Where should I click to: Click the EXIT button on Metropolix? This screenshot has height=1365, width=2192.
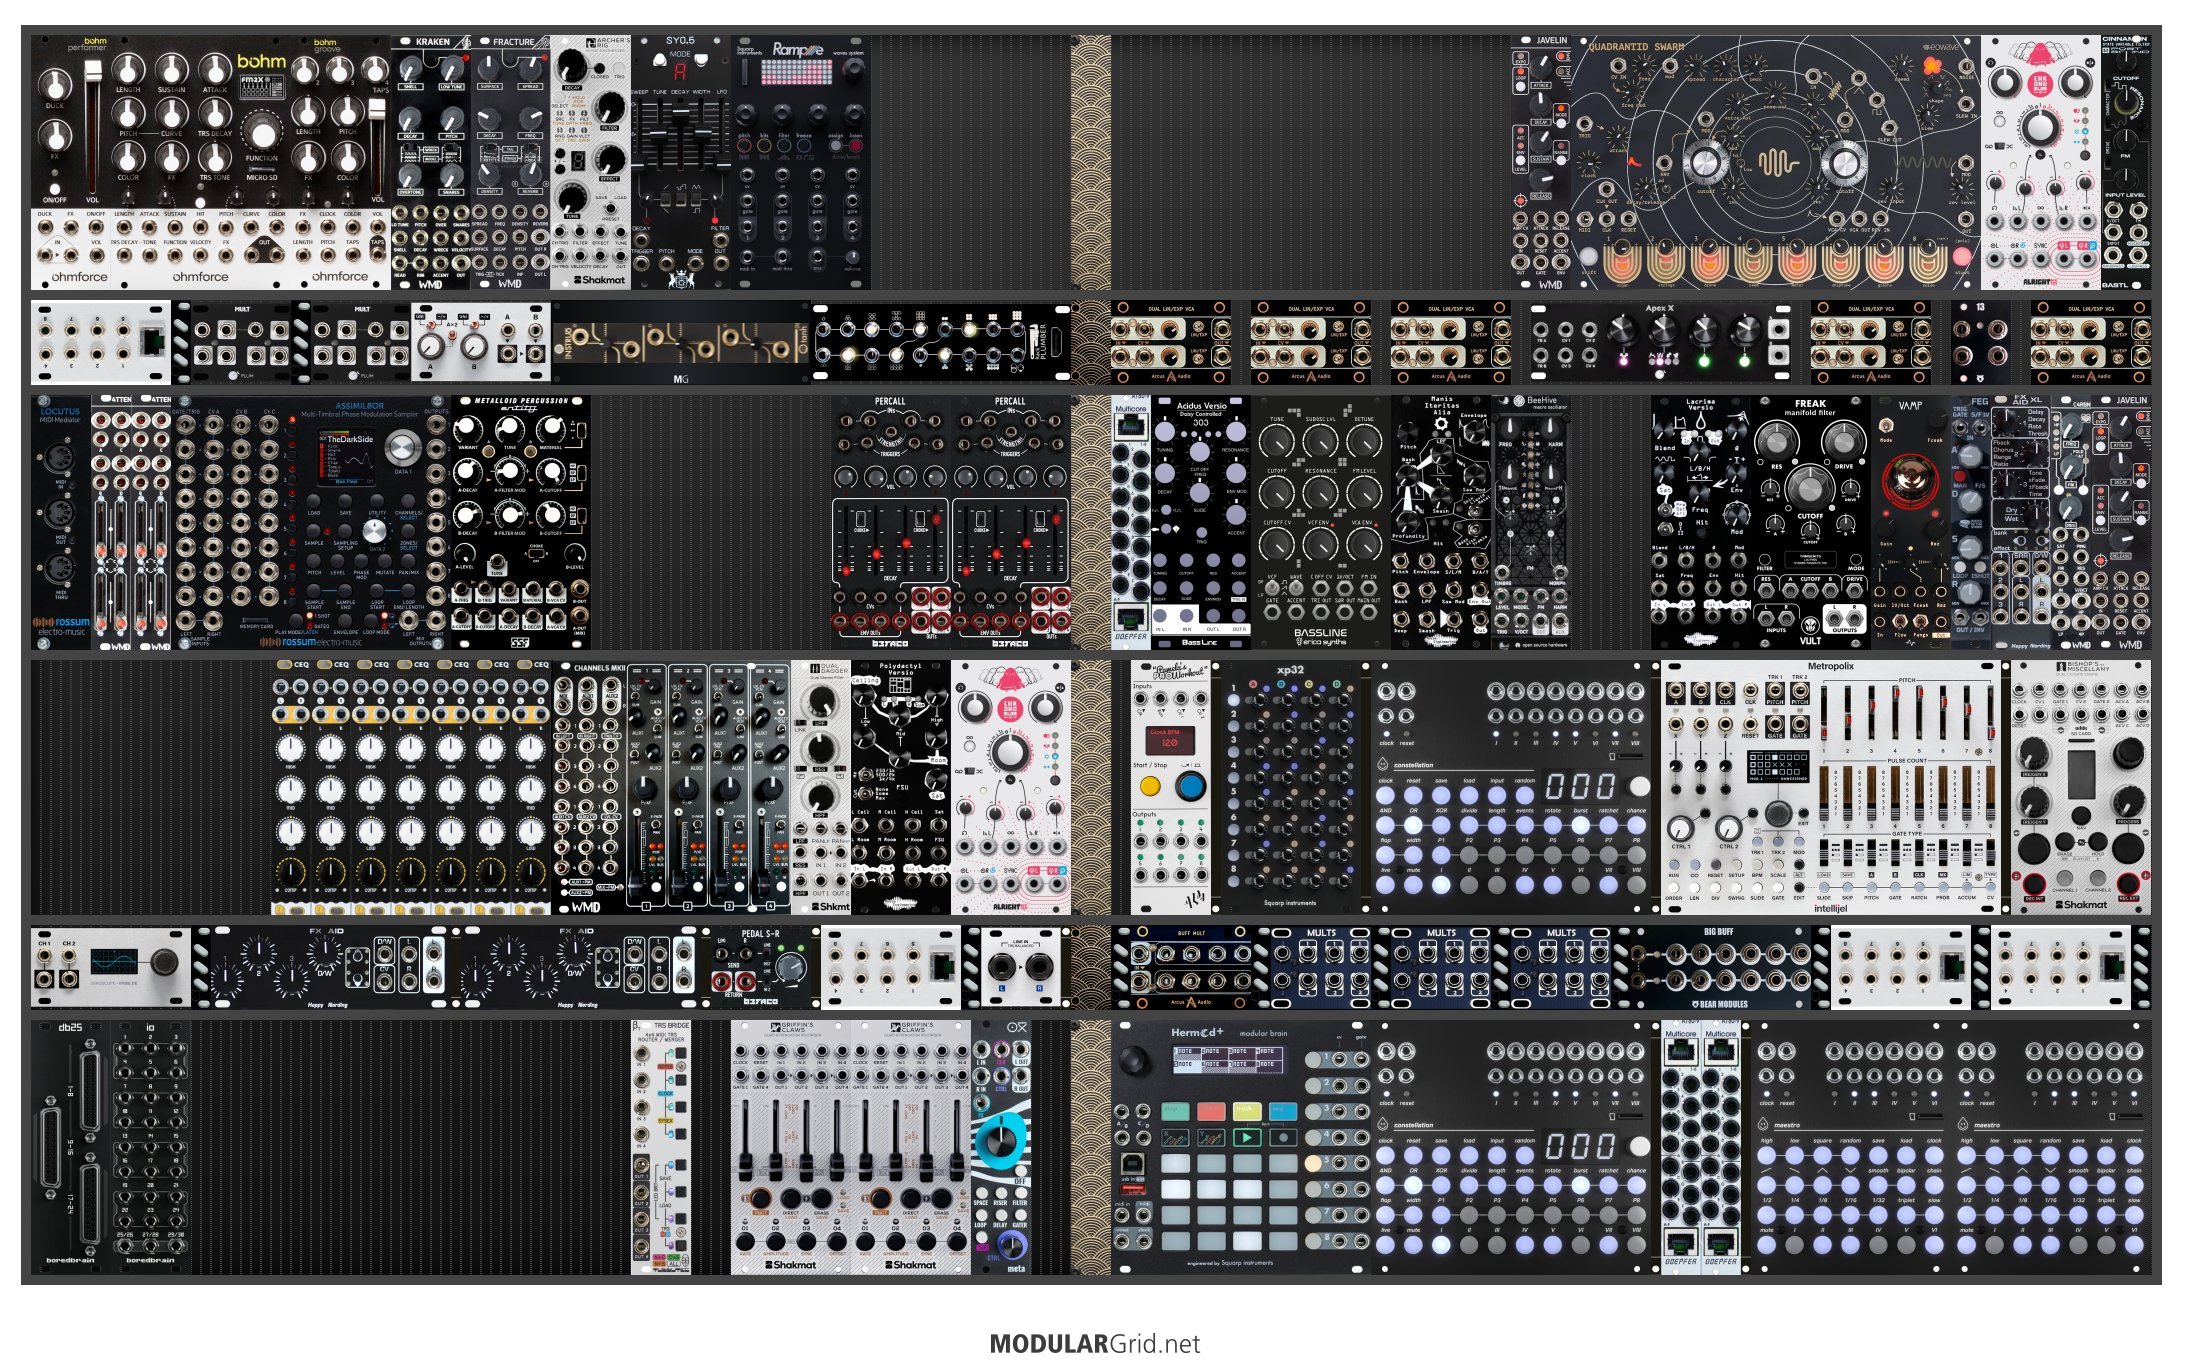(x=1804, y=811)
